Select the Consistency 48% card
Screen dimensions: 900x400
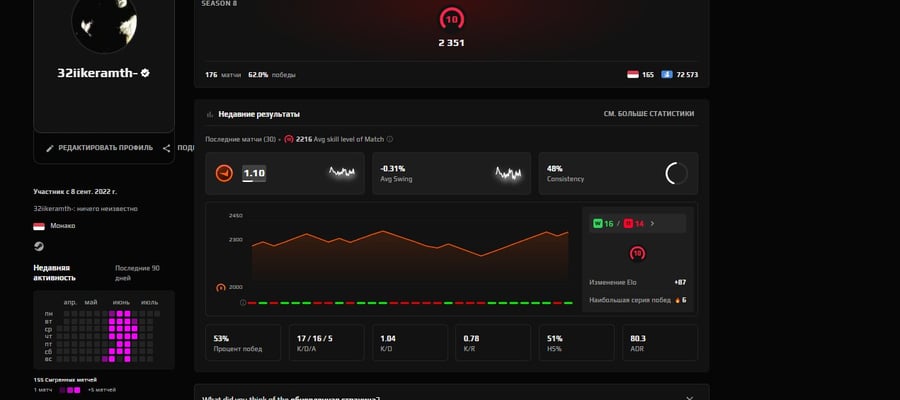[x=618, y=173]
